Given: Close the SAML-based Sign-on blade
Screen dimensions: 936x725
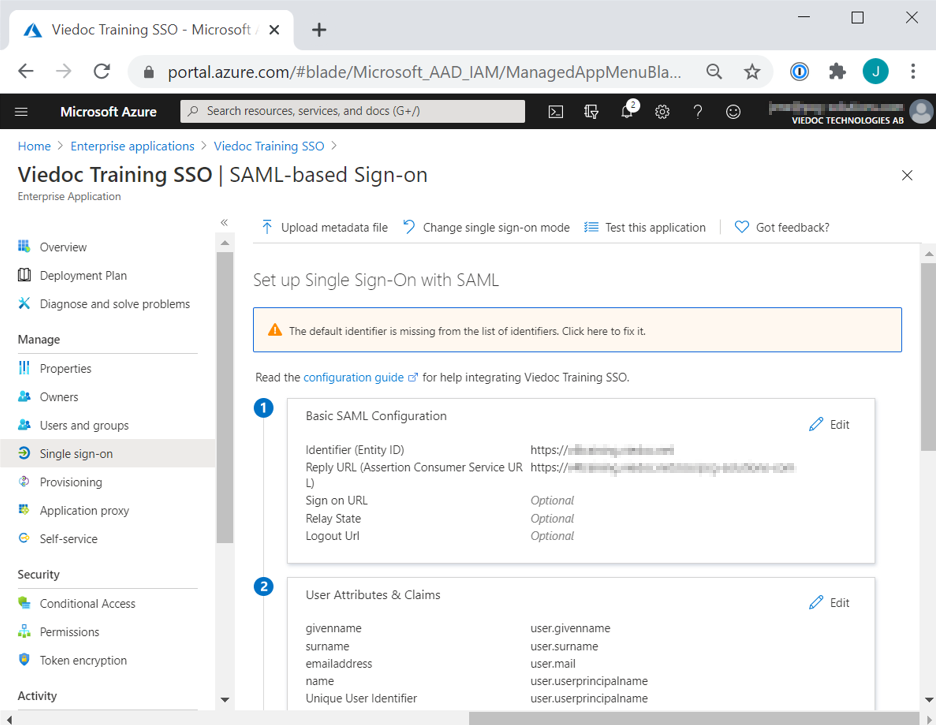Looking at the screenshot, I should [907, 175].
